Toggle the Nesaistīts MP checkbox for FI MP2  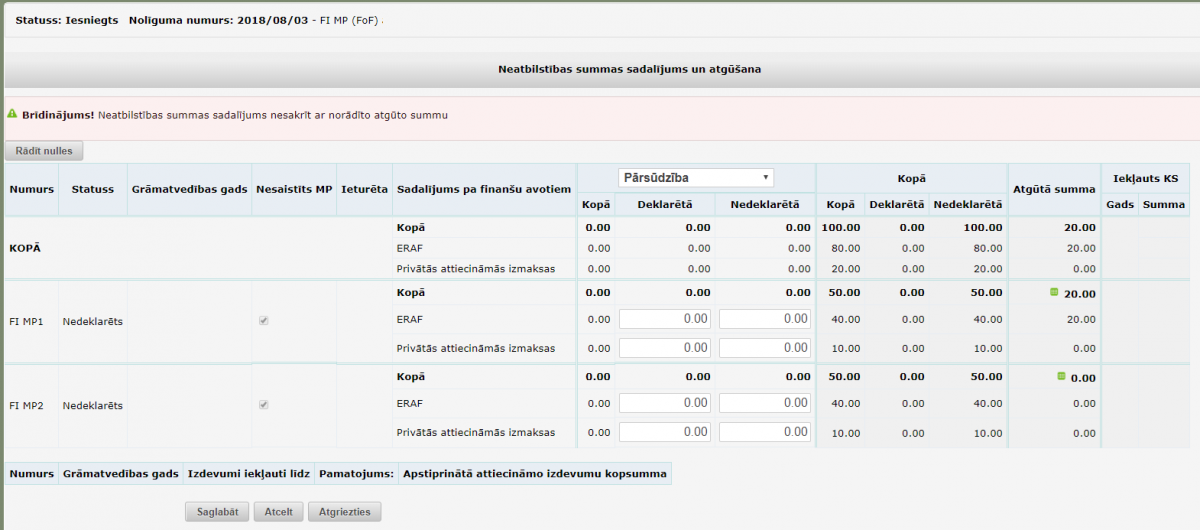[x=264, y=405]
